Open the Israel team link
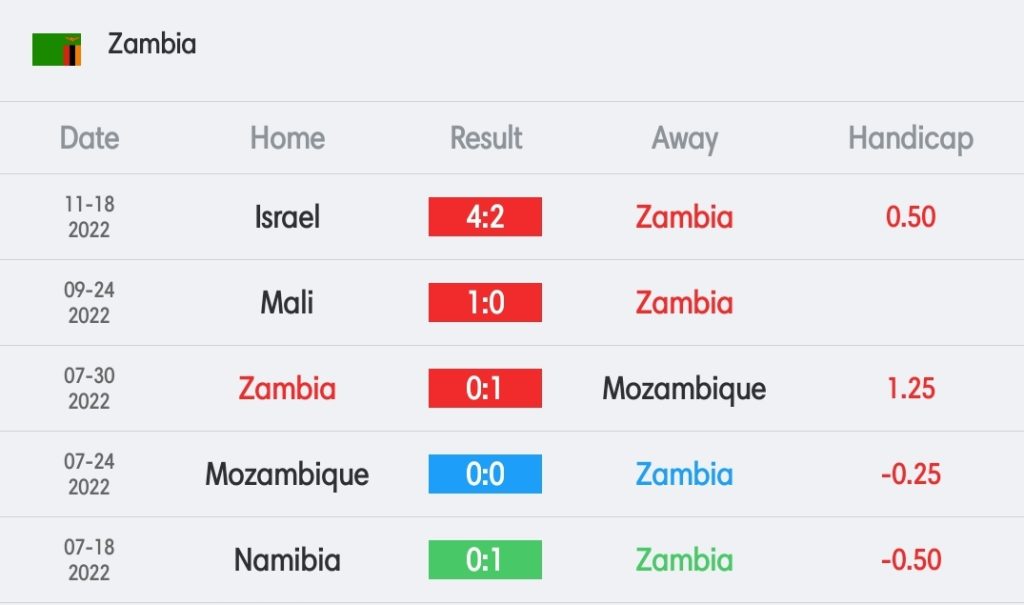 [287, 217]
